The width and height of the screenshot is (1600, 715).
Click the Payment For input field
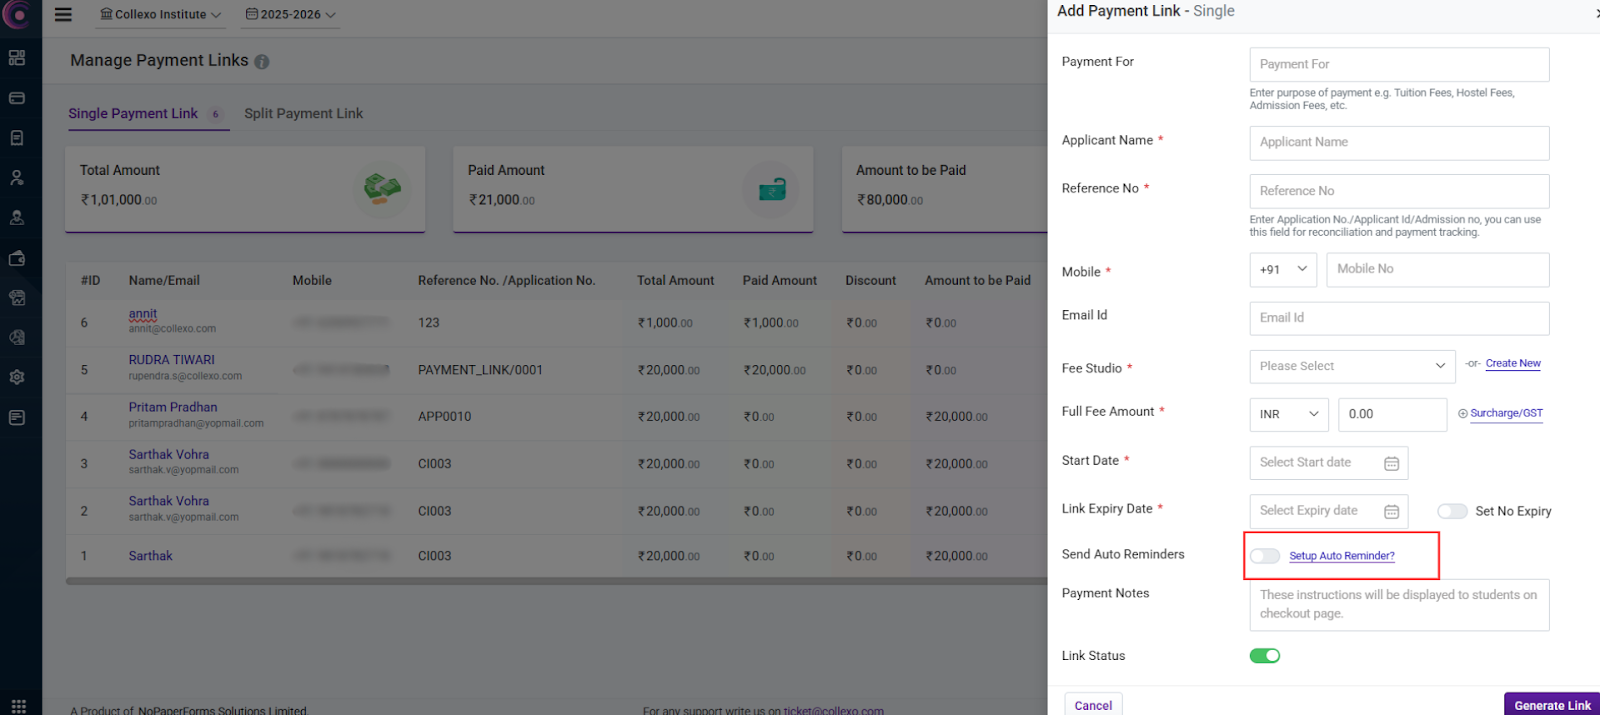tap(1399, 65)
